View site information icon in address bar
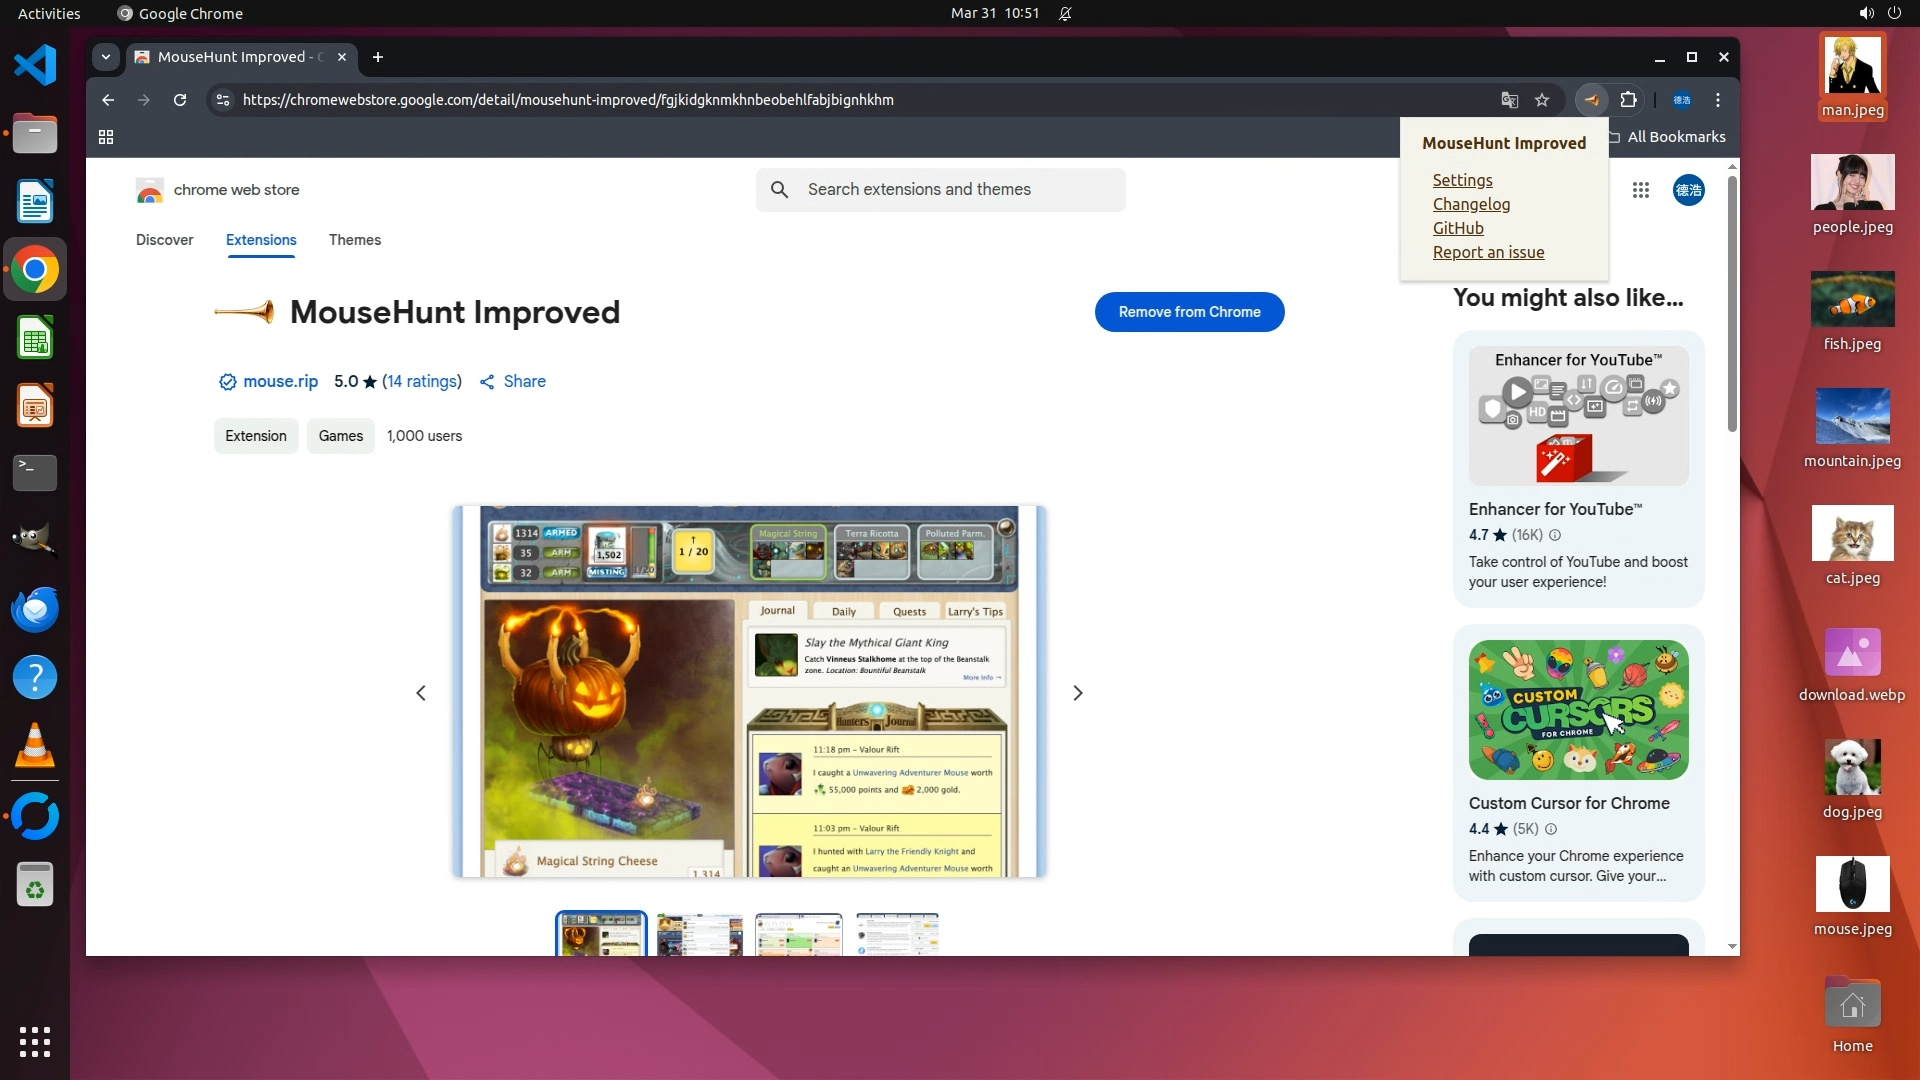This screenshot has width=1920, height=1080. tap(223, 100)
